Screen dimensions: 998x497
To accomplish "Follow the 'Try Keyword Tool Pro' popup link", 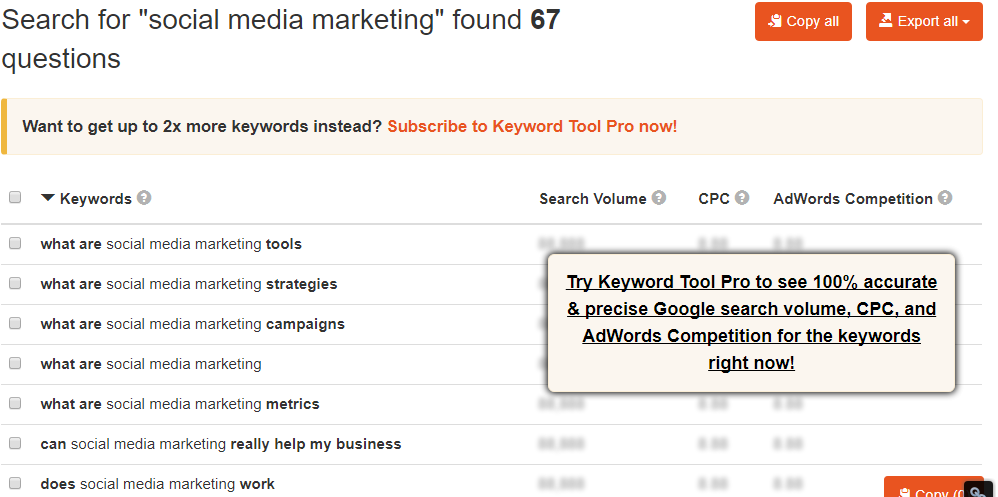I will click(x=752, y=323).
